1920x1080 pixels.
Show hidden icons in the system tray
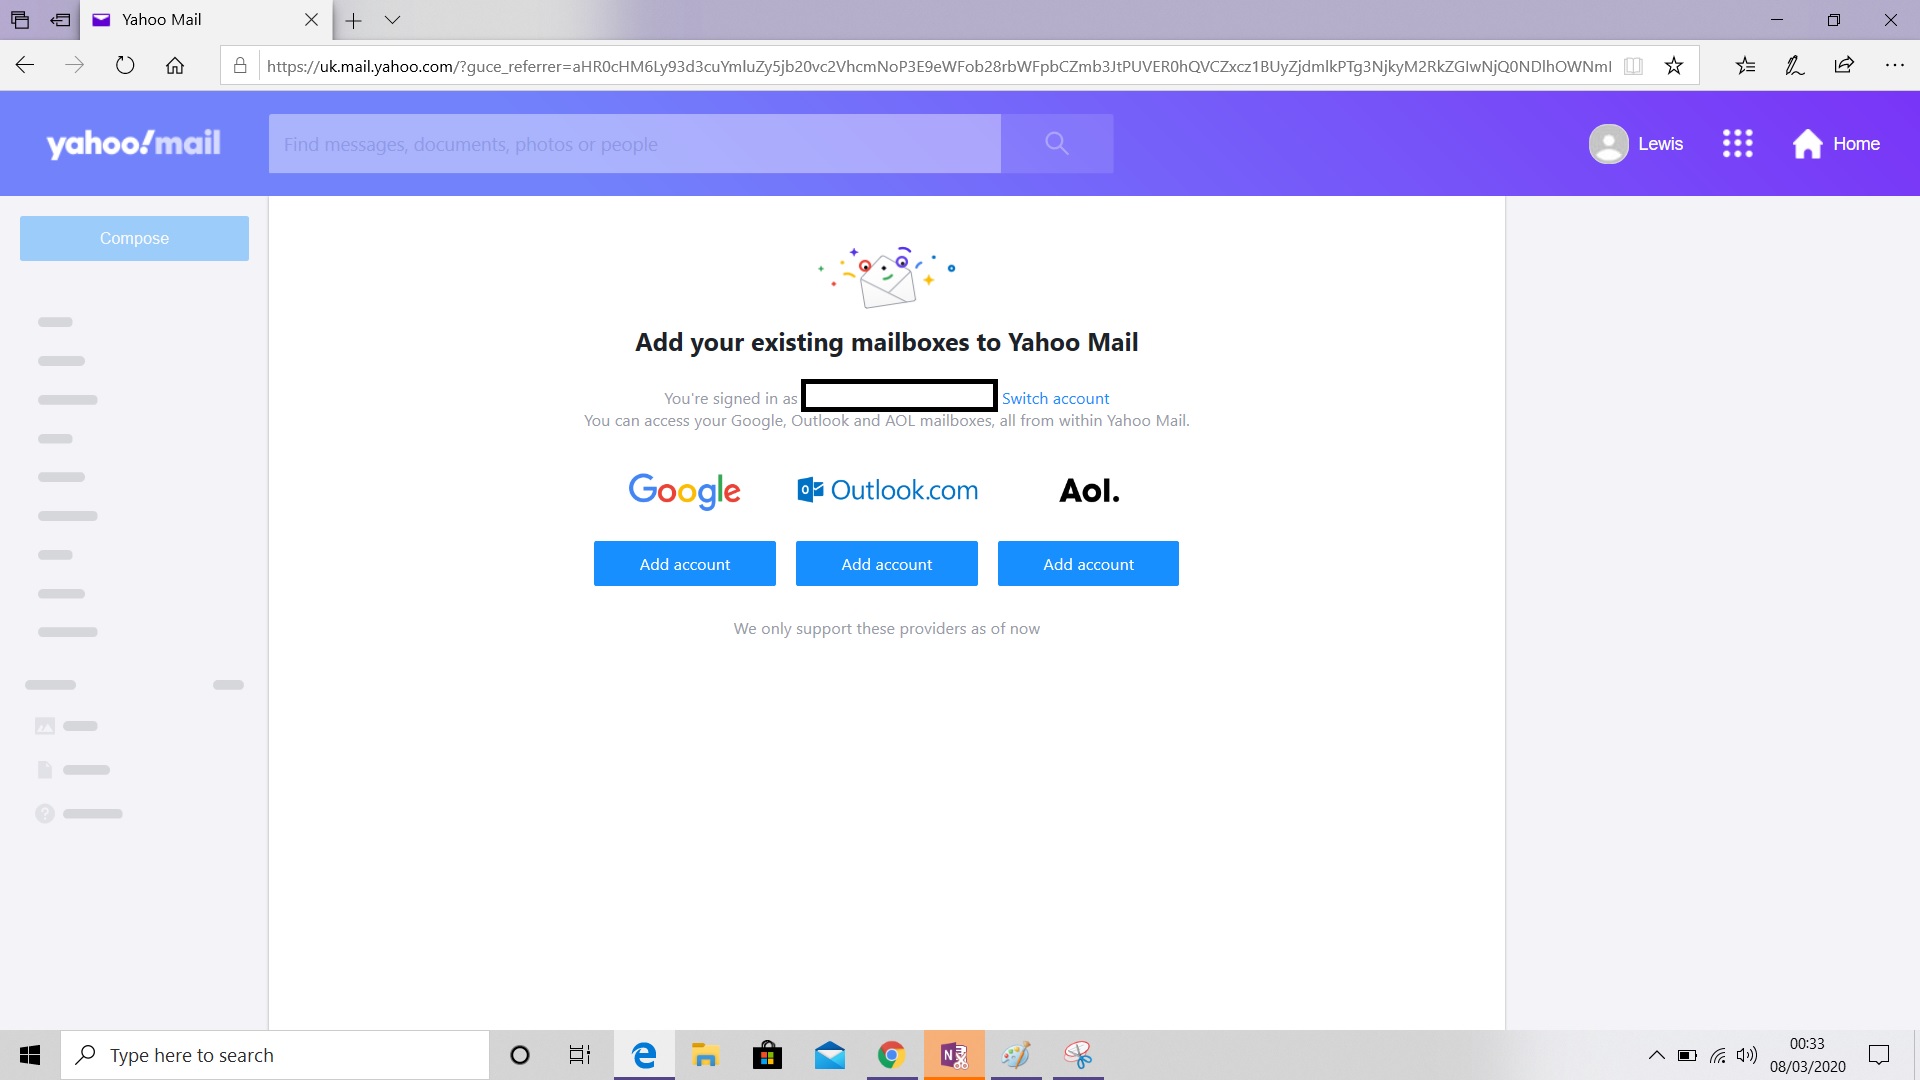tap(1657, 1055)
